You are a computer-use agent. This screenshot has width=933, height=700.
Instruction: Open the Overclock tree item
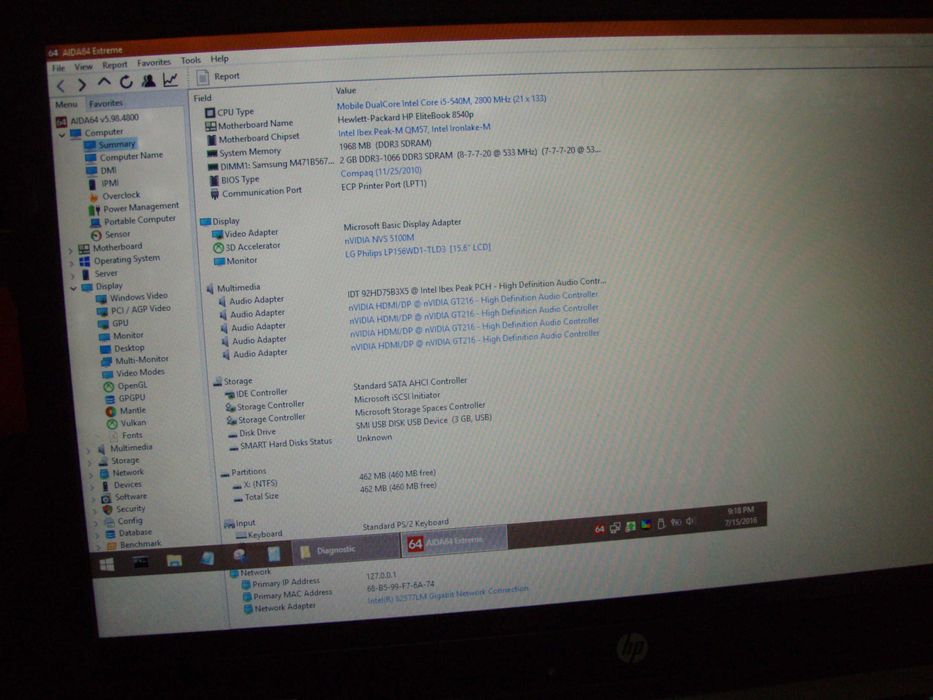click(121, 195)
